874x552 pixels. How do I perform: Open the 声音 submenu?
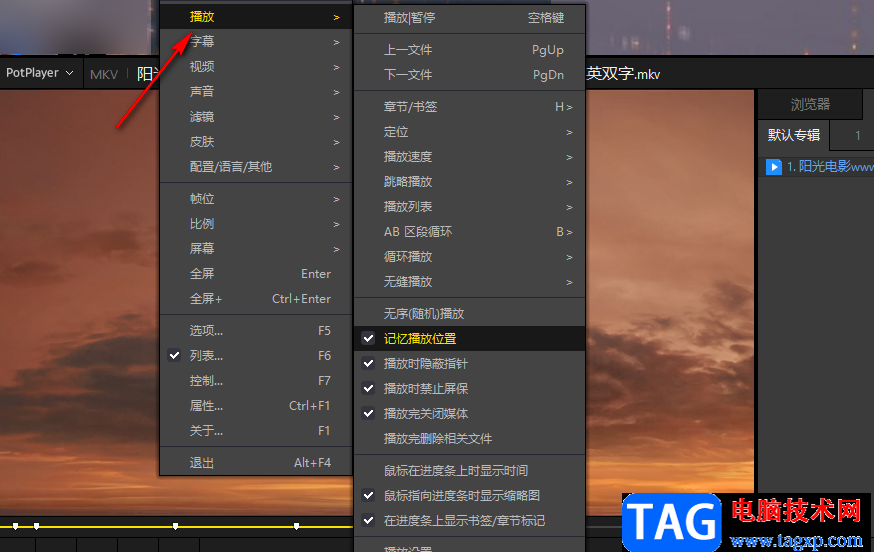(256, 92)
